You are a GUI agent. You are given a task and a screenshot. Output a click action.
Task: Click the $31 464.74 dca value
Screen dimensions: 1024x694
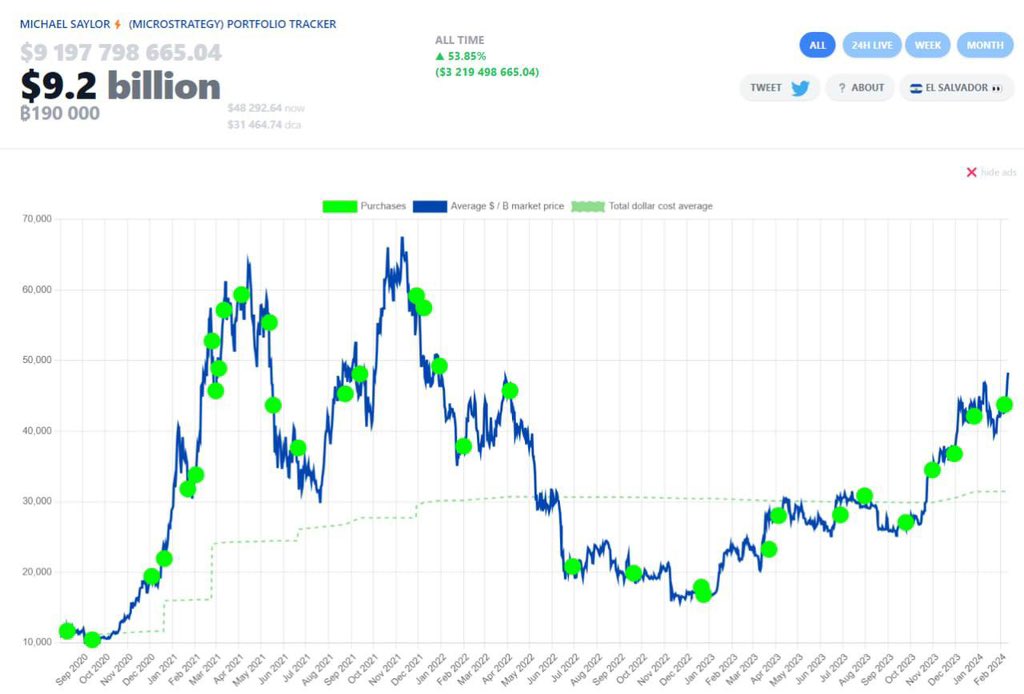264,125
